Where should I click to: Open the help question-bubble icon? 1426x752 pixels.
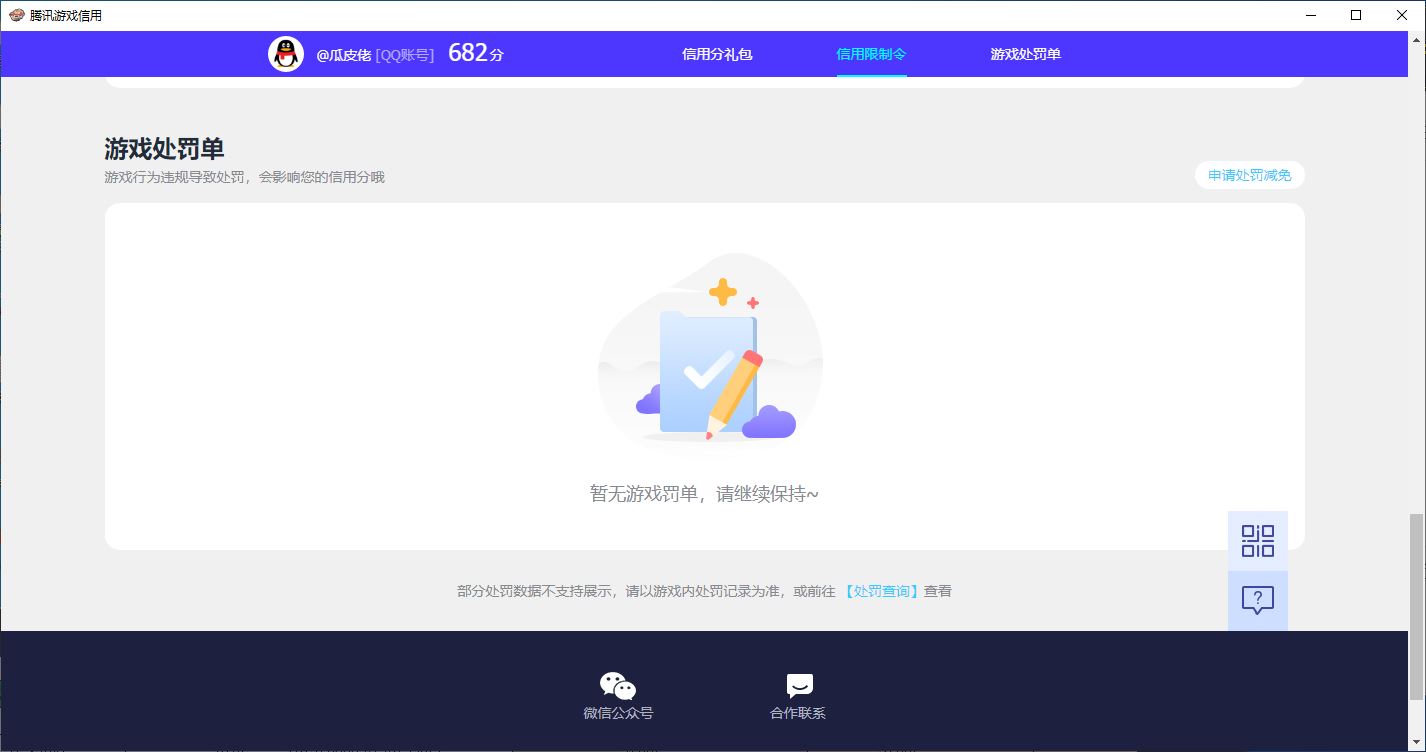pyautogui.click(x=1257, y=600)
